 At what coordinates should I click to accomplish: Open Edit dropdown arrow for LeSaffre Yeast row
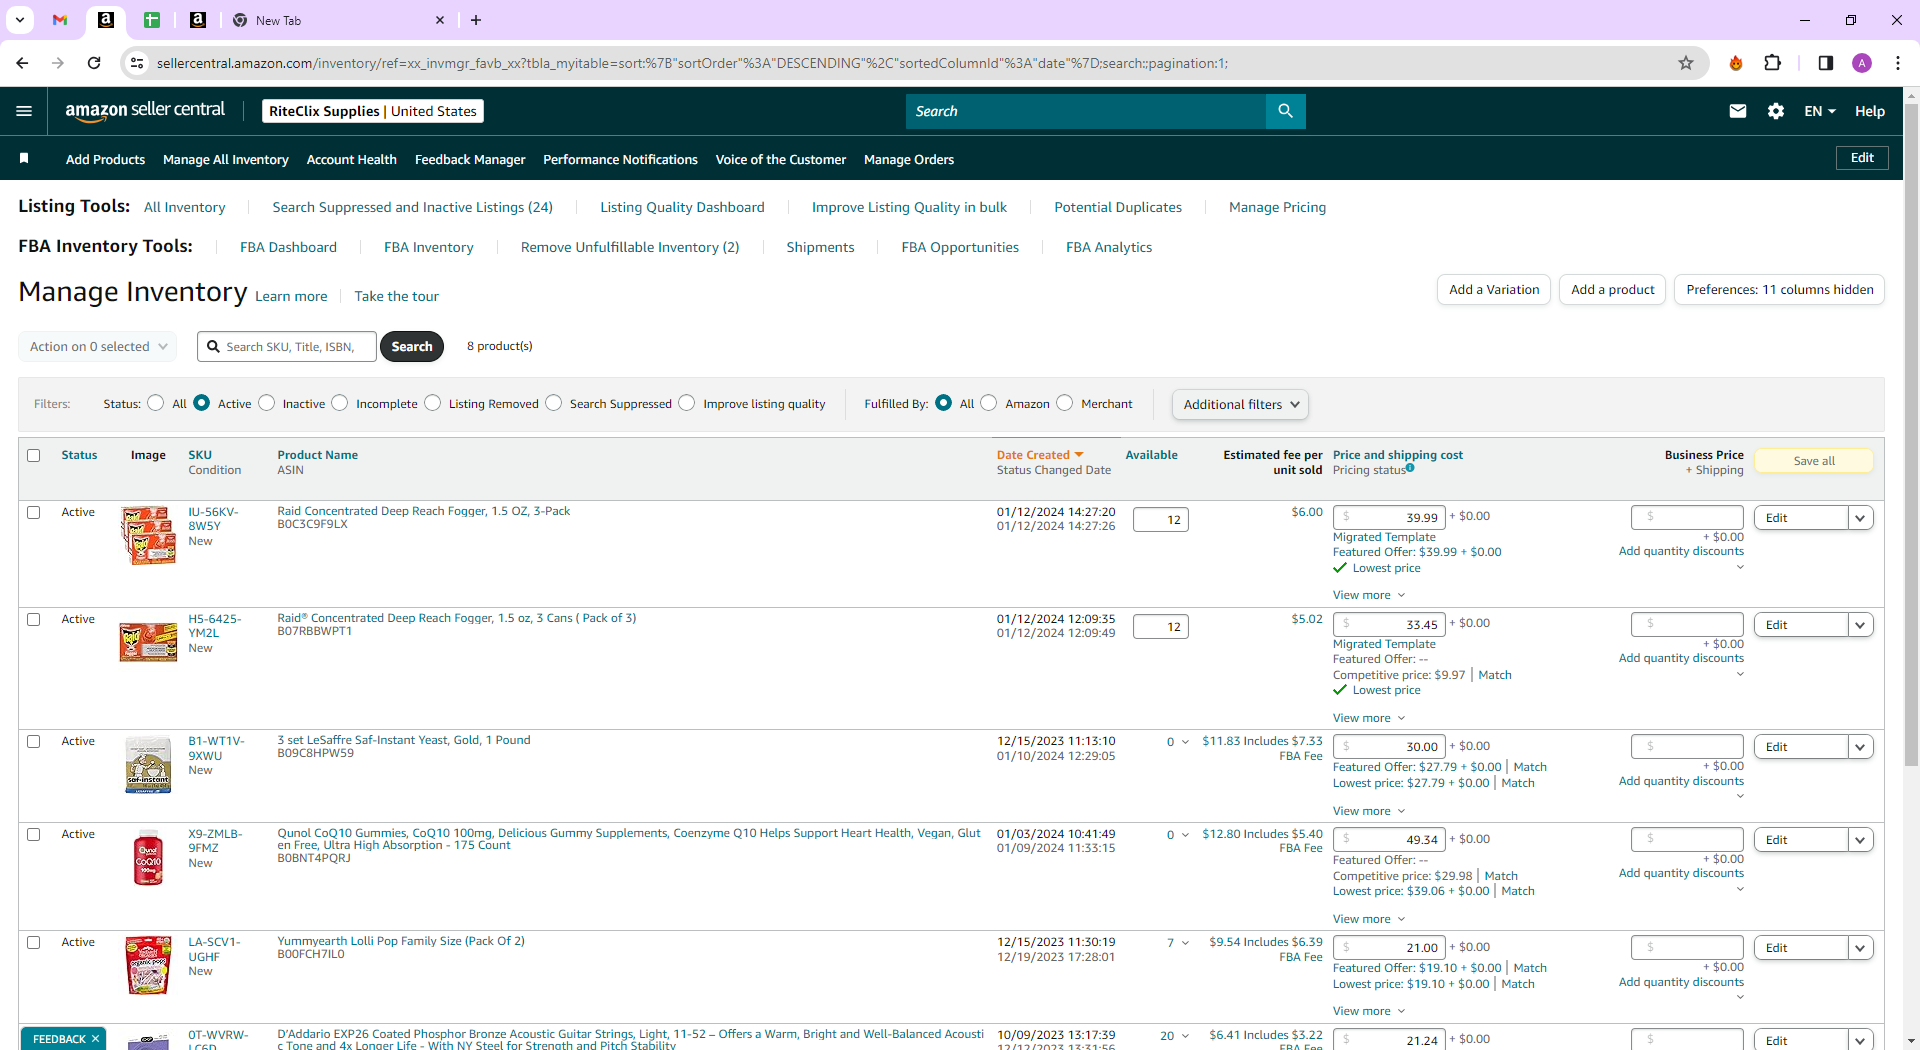tap(1861, 747)
